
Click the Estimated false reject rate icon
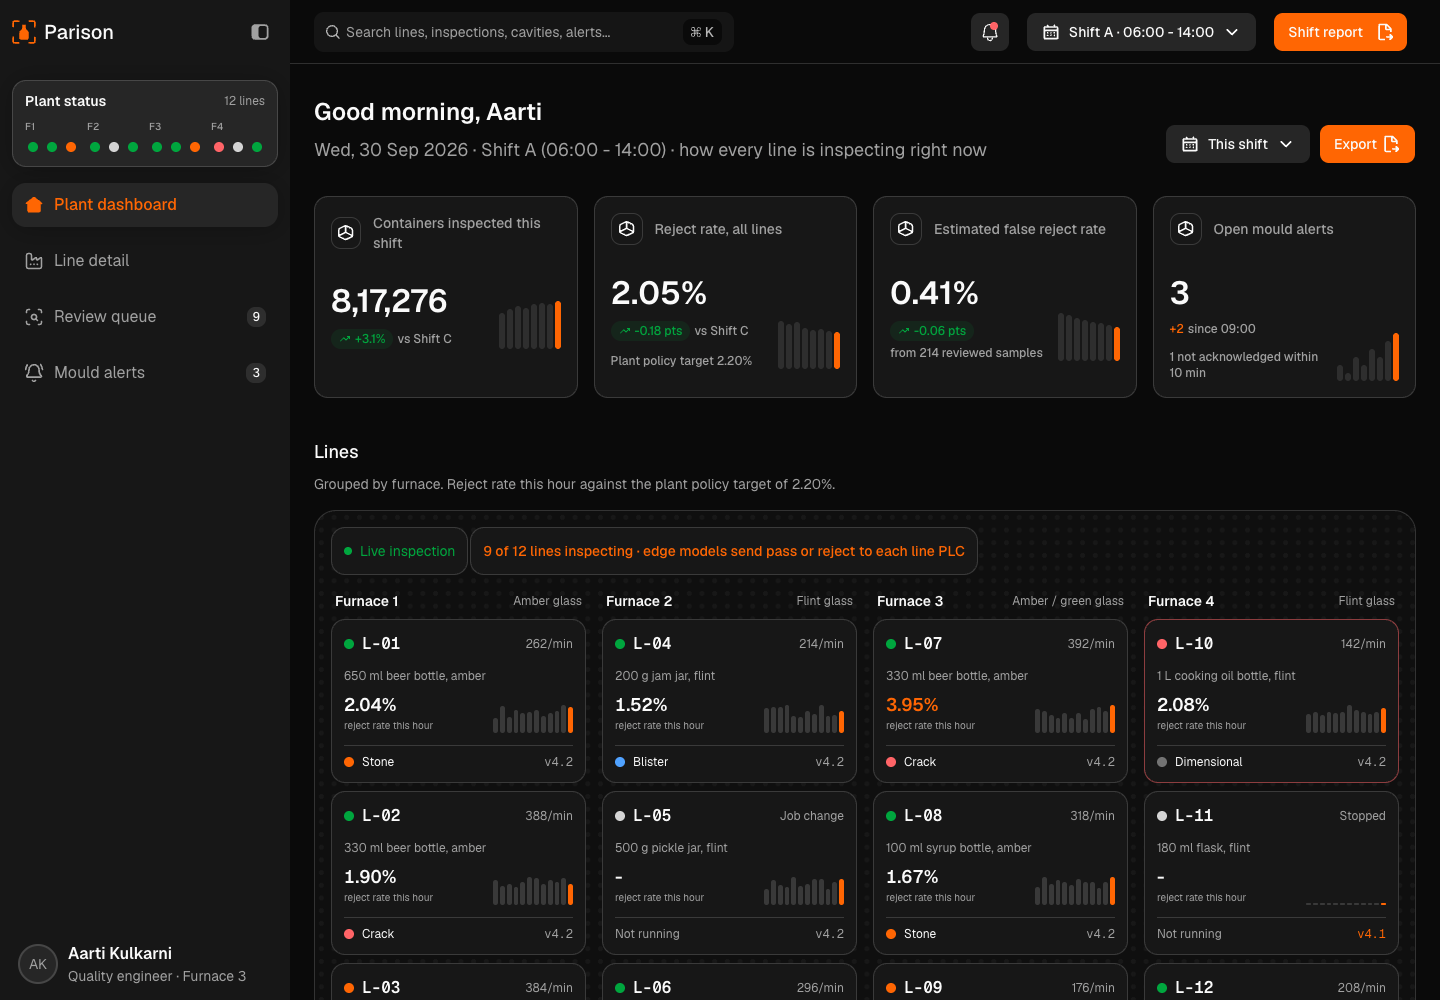tap(906, 229)
